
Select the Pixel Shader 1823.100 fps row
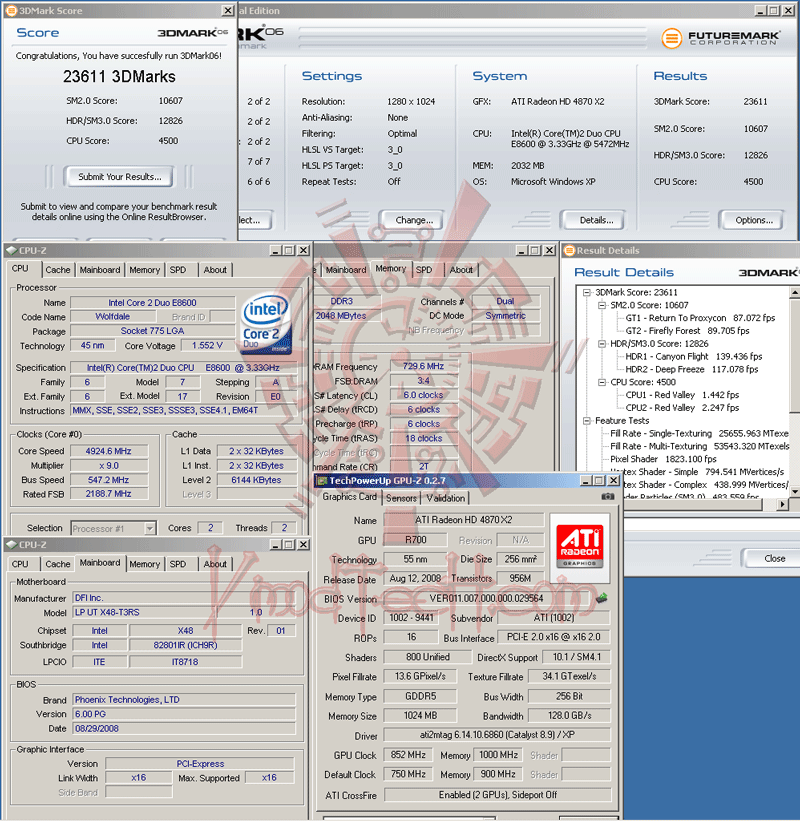click(663, 459)
